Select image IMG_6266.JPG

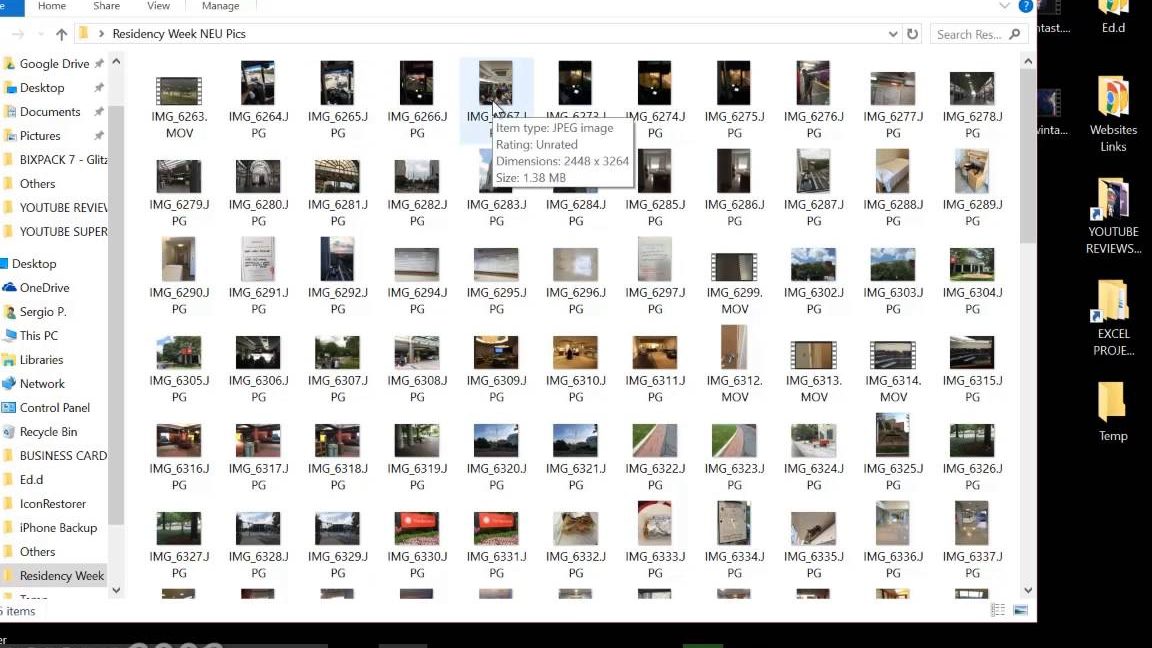tap(417, 101)
